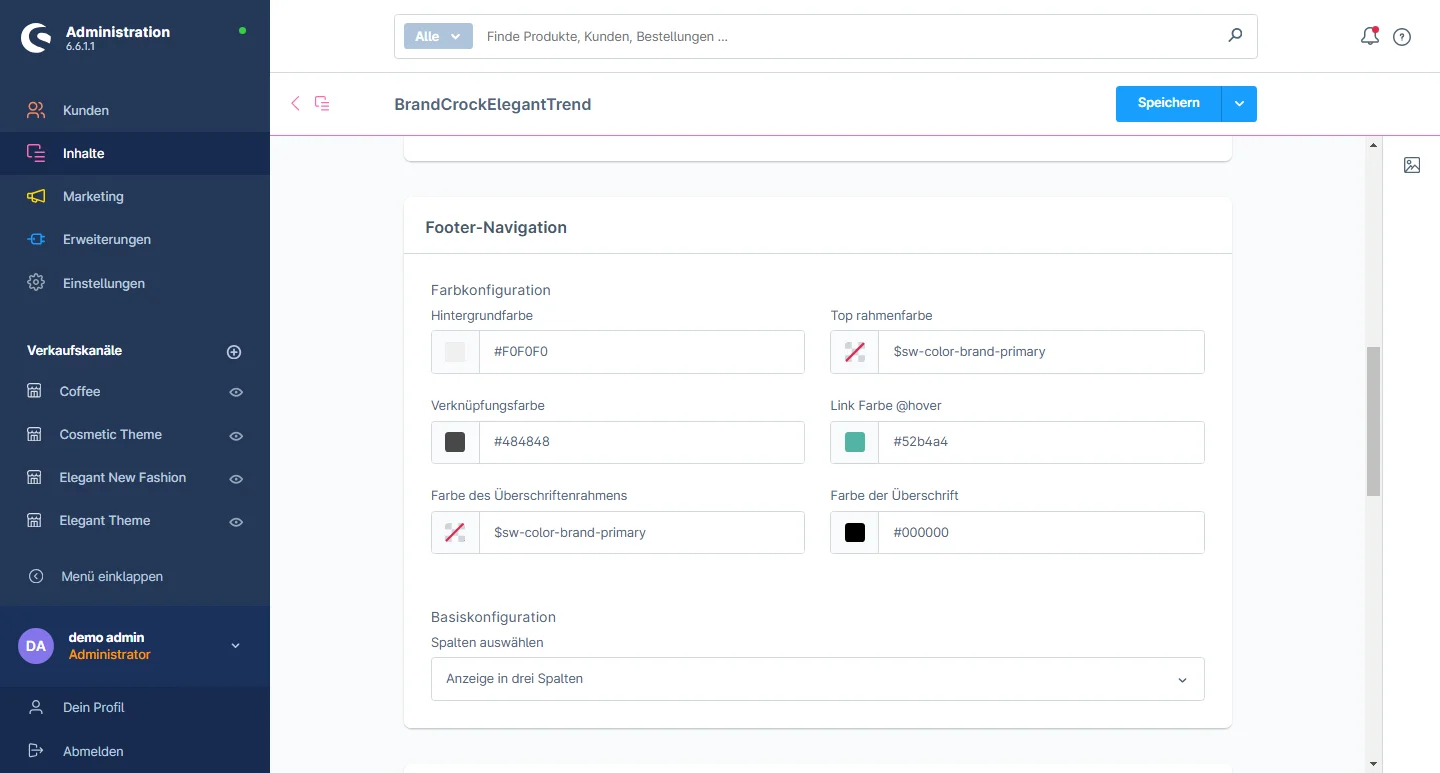1440x773 pixels.
Task: Open the help question mark icon
Action: click(1402, 37)
